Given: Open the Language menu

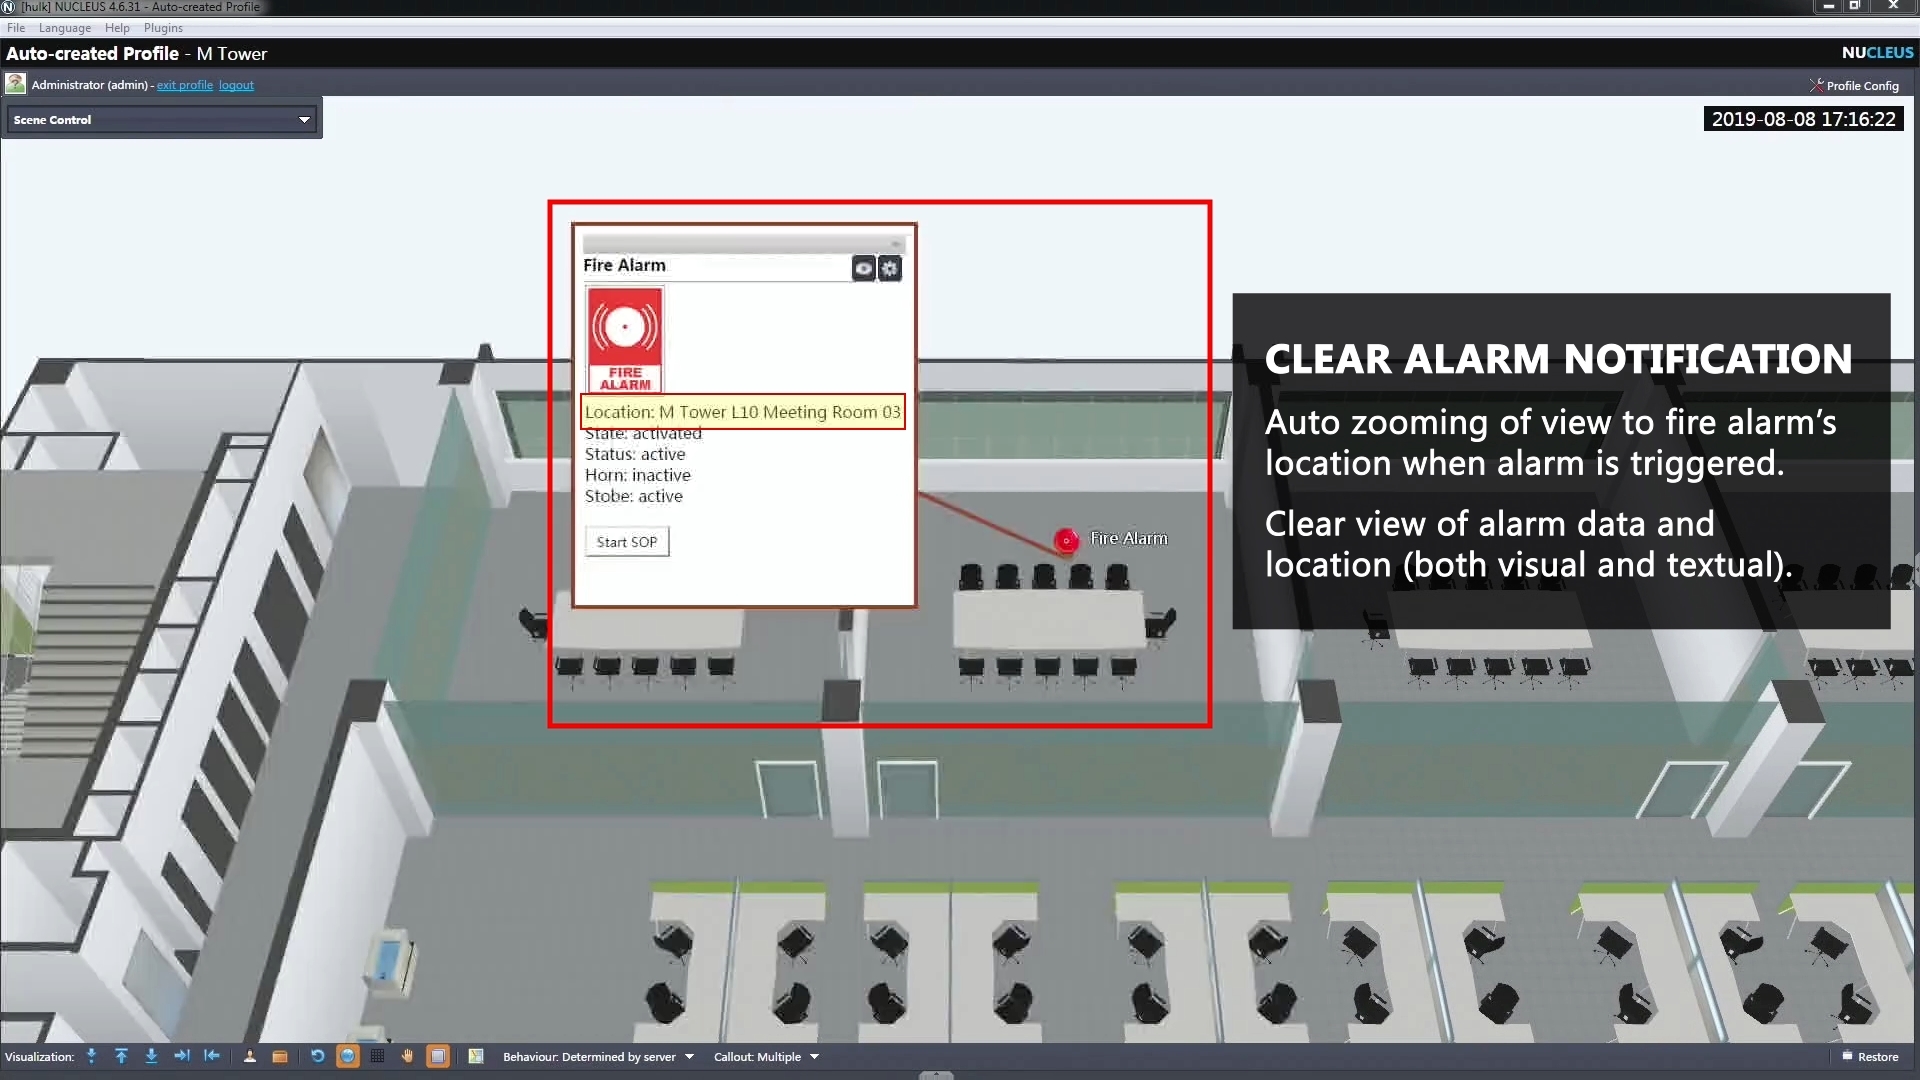Looking at the screenshot, I should (65, 28).
